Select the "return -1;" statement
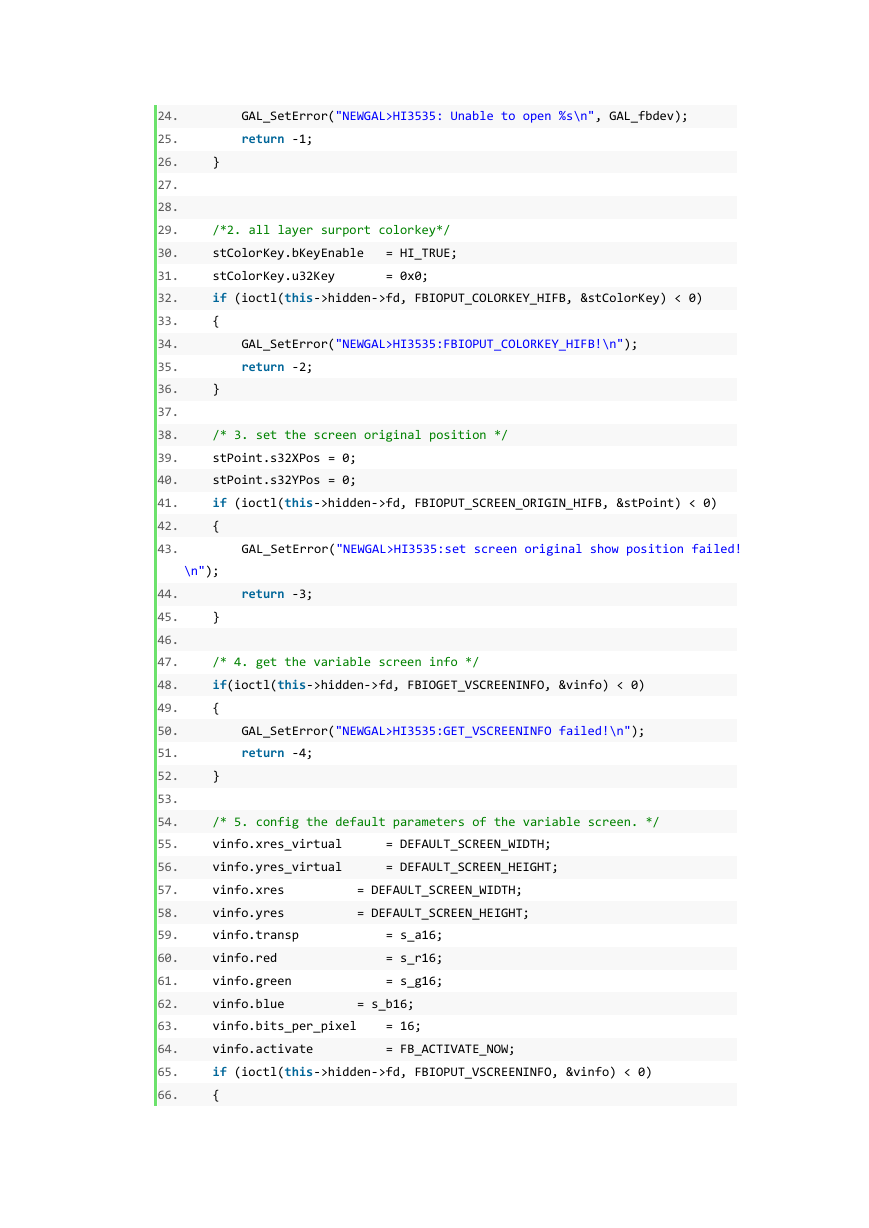This screenshot has height=1228, width=869. coord(277,139)
